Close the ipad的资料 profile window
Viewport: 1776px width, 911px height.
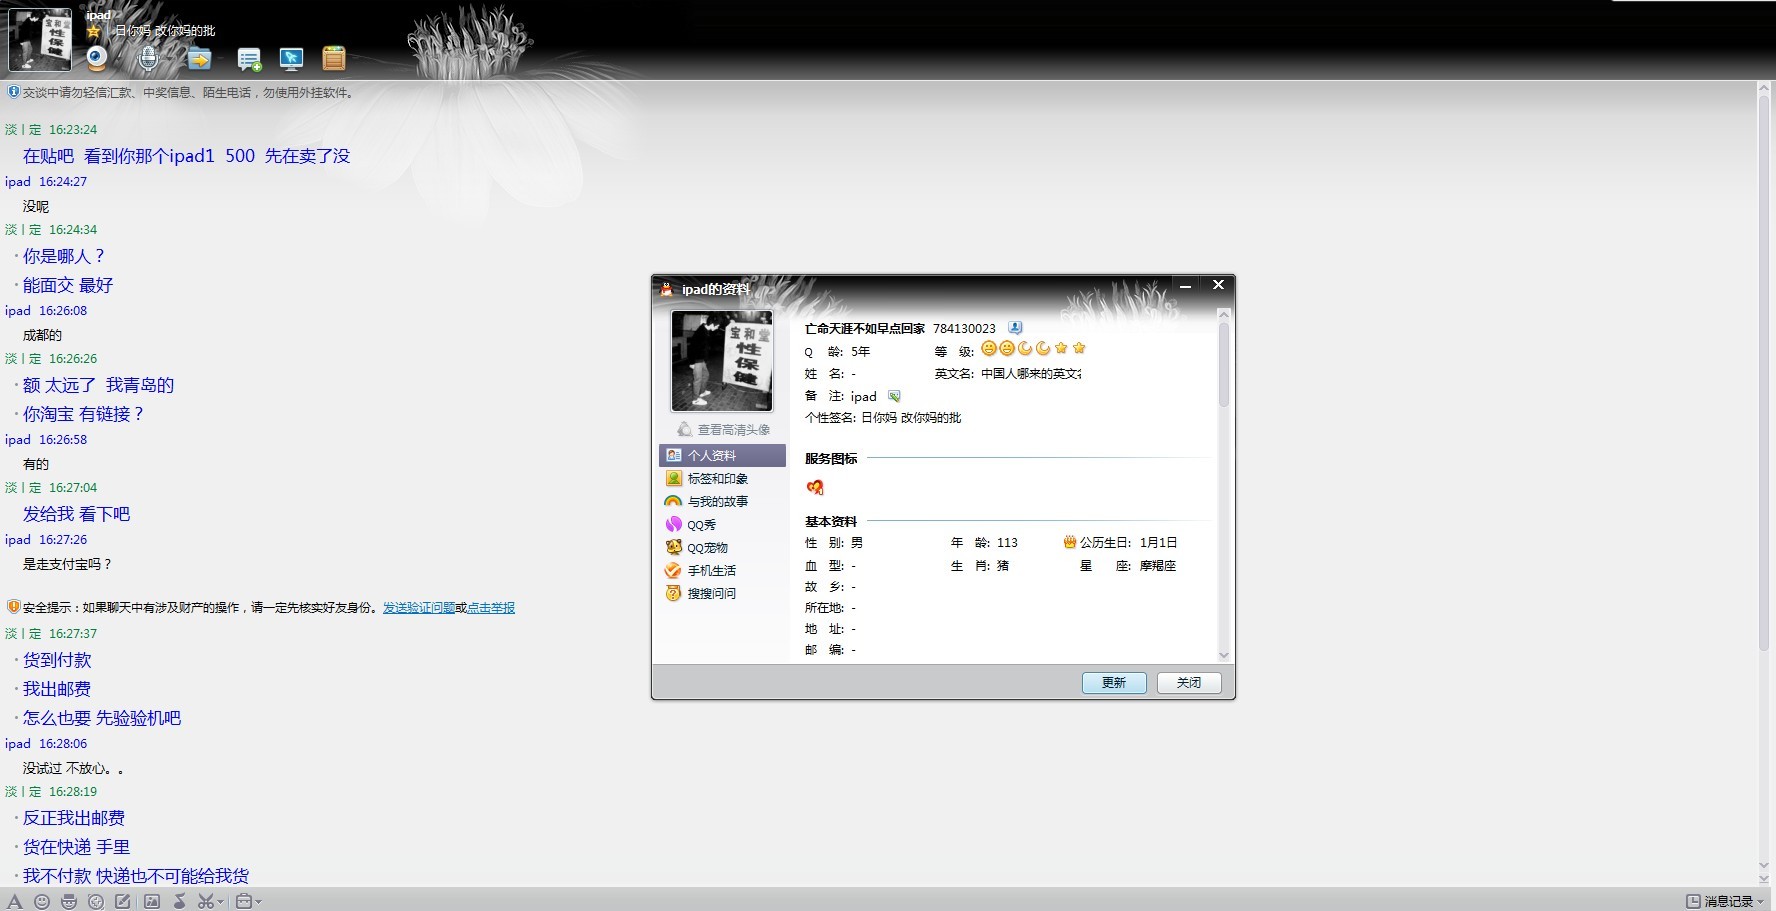tap(1218, 286)
